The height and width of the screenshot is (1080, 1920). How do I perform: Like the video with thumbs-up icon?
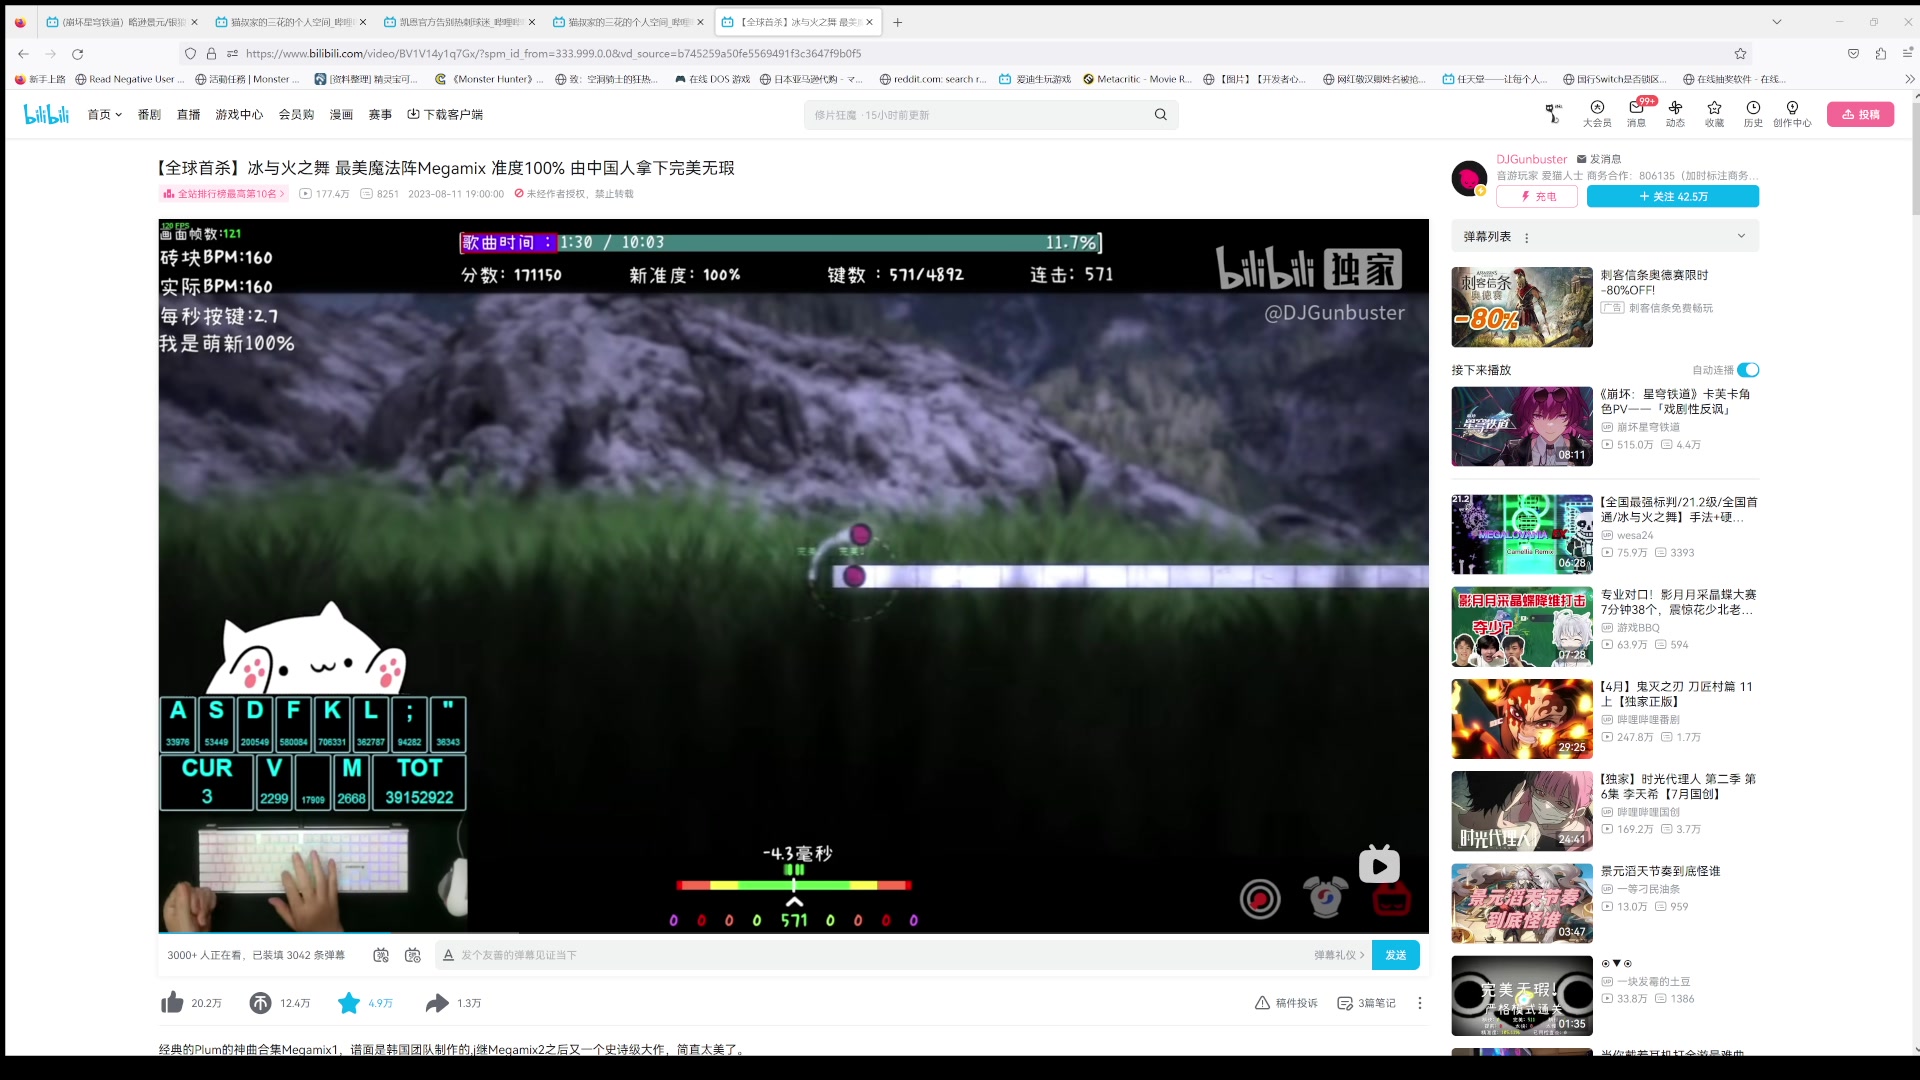coord(173,1003)
